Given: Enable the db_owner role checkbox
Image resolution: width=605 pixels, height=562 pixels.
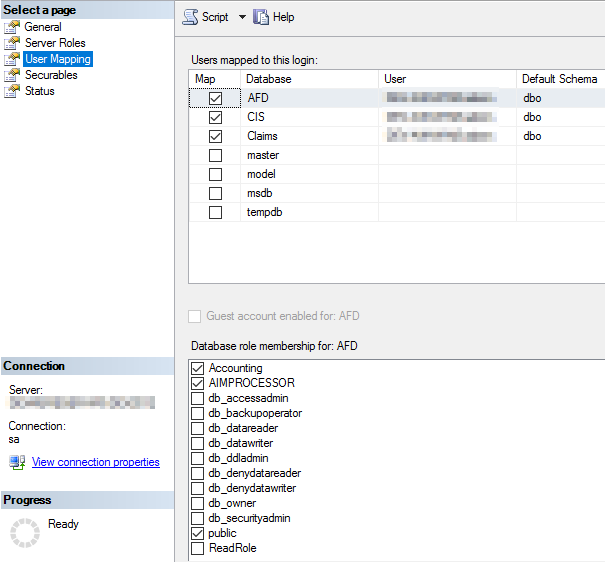Looking at the screenshot, I should point(197,503).
